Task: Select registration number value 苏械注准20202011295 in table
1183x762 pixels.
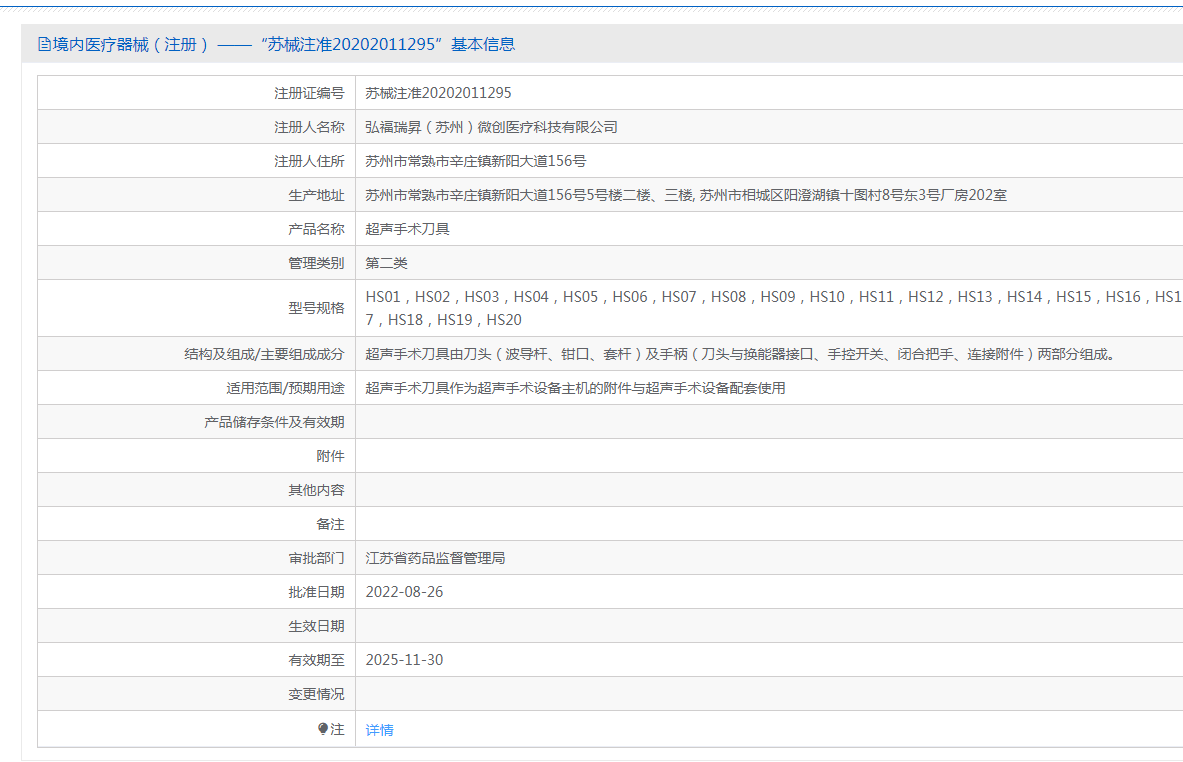Action: (438, 93)
